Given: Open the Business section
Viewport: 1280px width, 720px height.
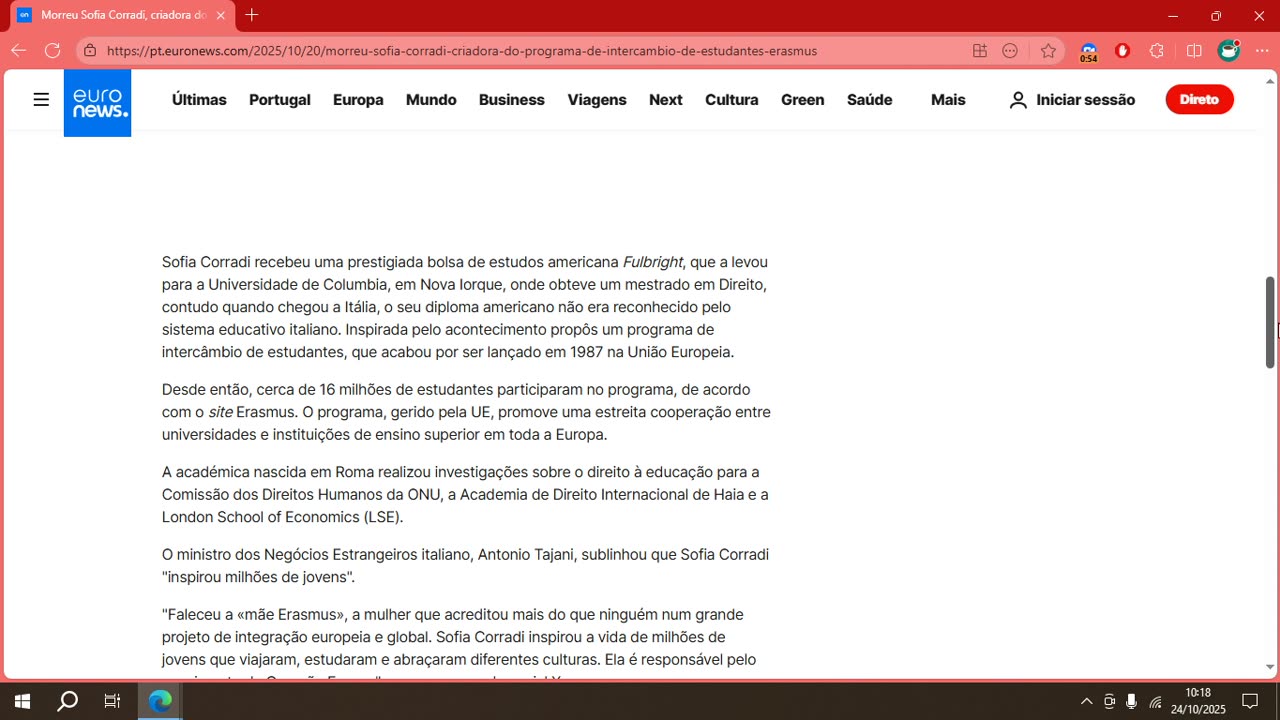Looking at the screenshot, I should (512, 100).
